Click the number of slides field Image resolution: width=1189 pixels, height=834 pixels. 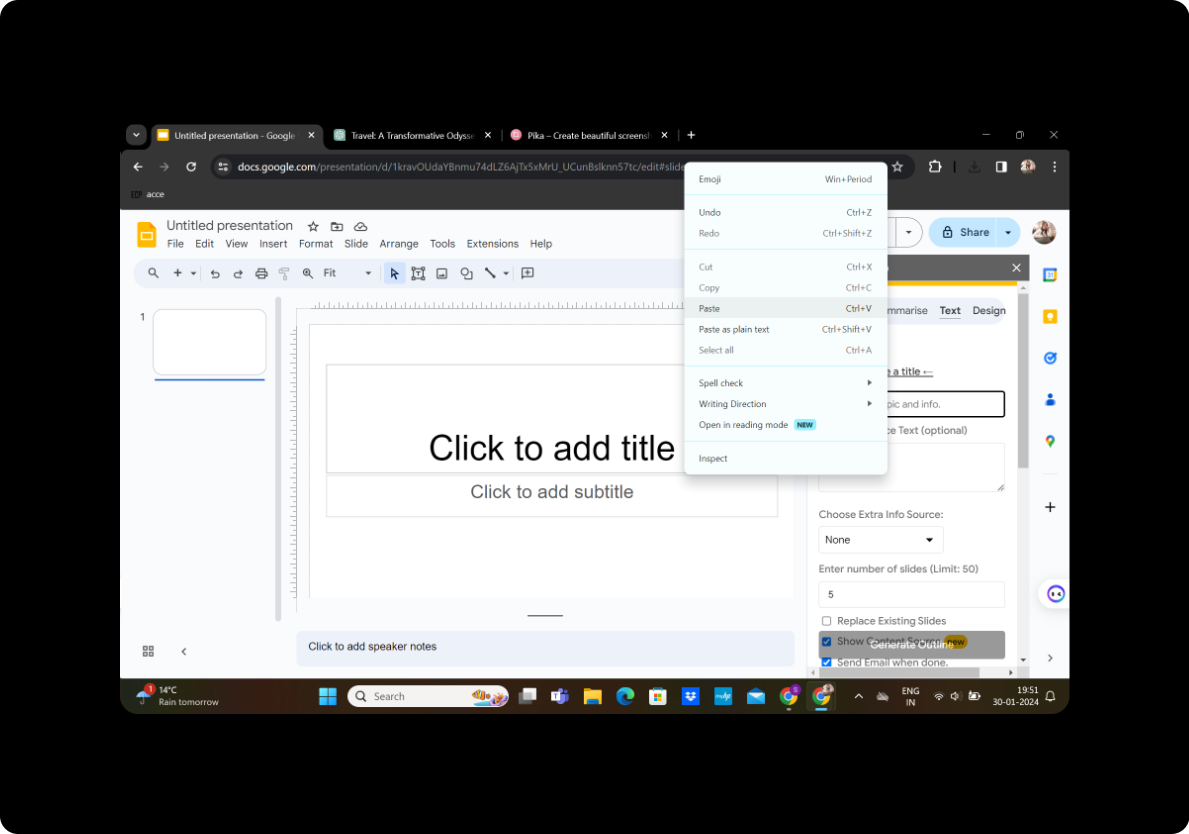[x=911, y=594]
